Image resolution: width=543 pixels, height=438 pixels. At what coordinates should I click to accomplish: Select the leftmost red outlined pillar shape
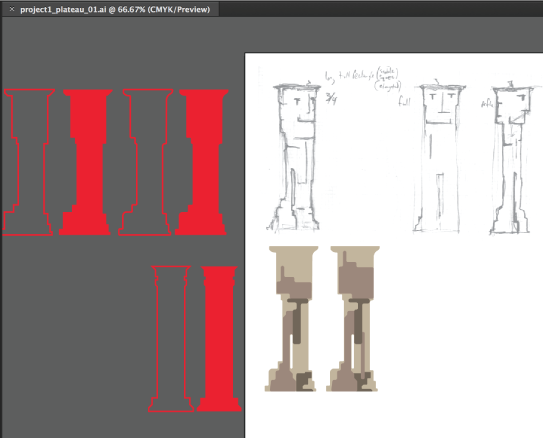28,162
